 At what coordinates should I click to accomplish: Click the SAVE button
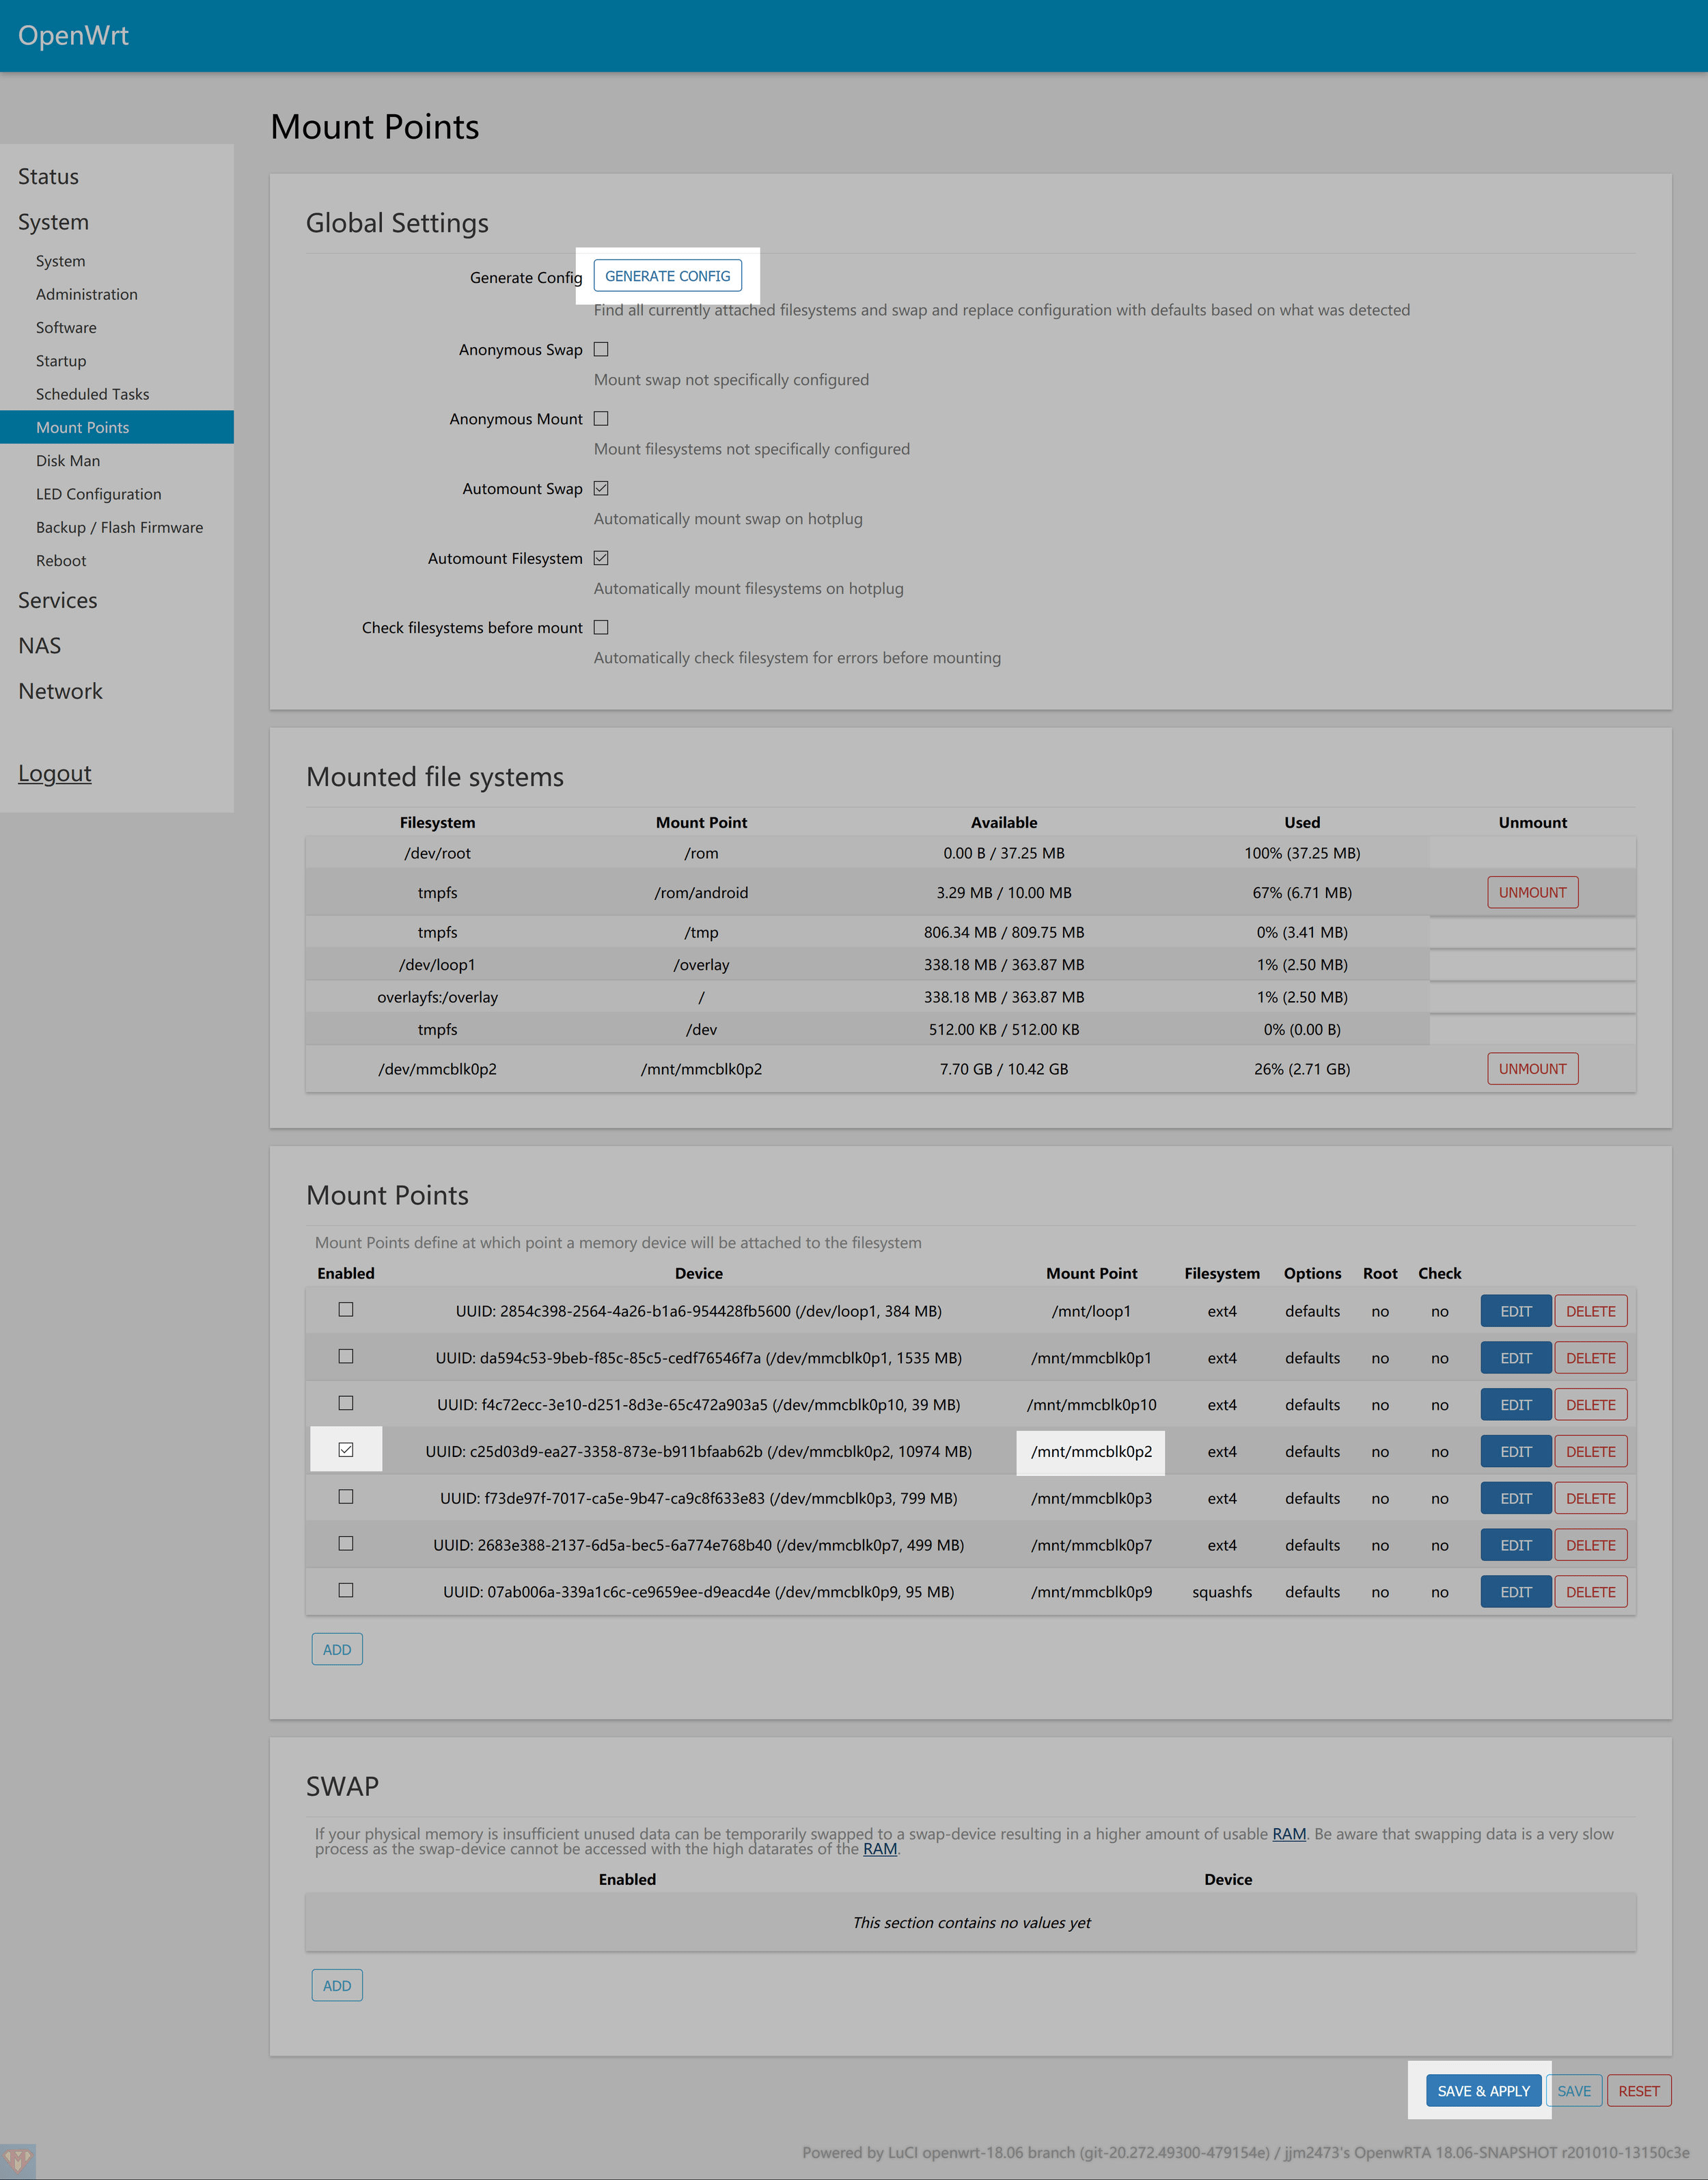coord(1573,2090)
